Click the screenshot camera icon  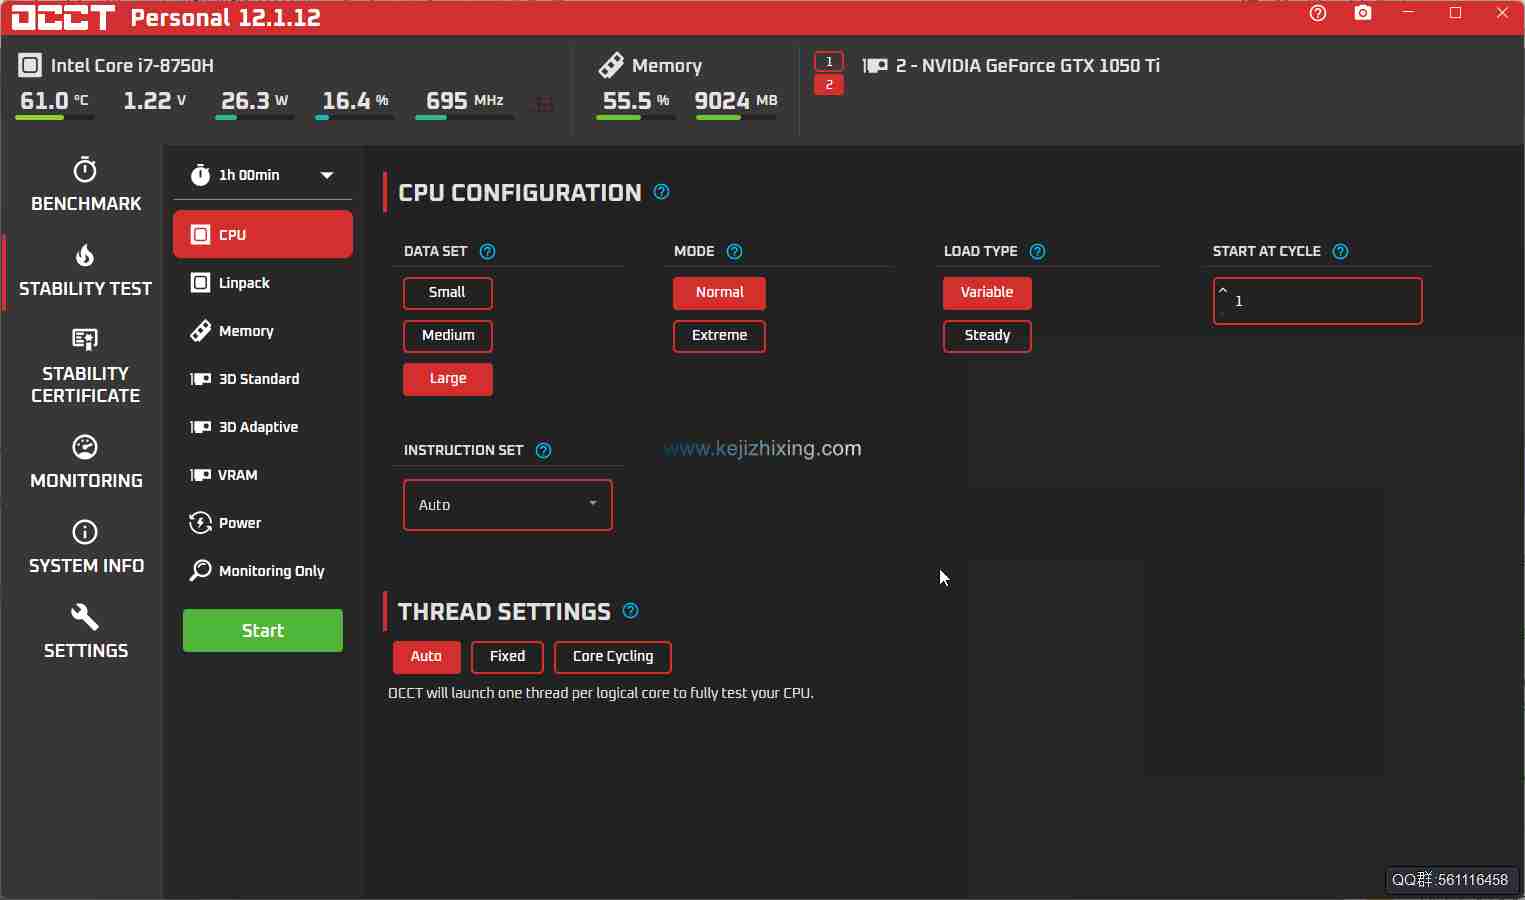click(x=1362, y=13)
